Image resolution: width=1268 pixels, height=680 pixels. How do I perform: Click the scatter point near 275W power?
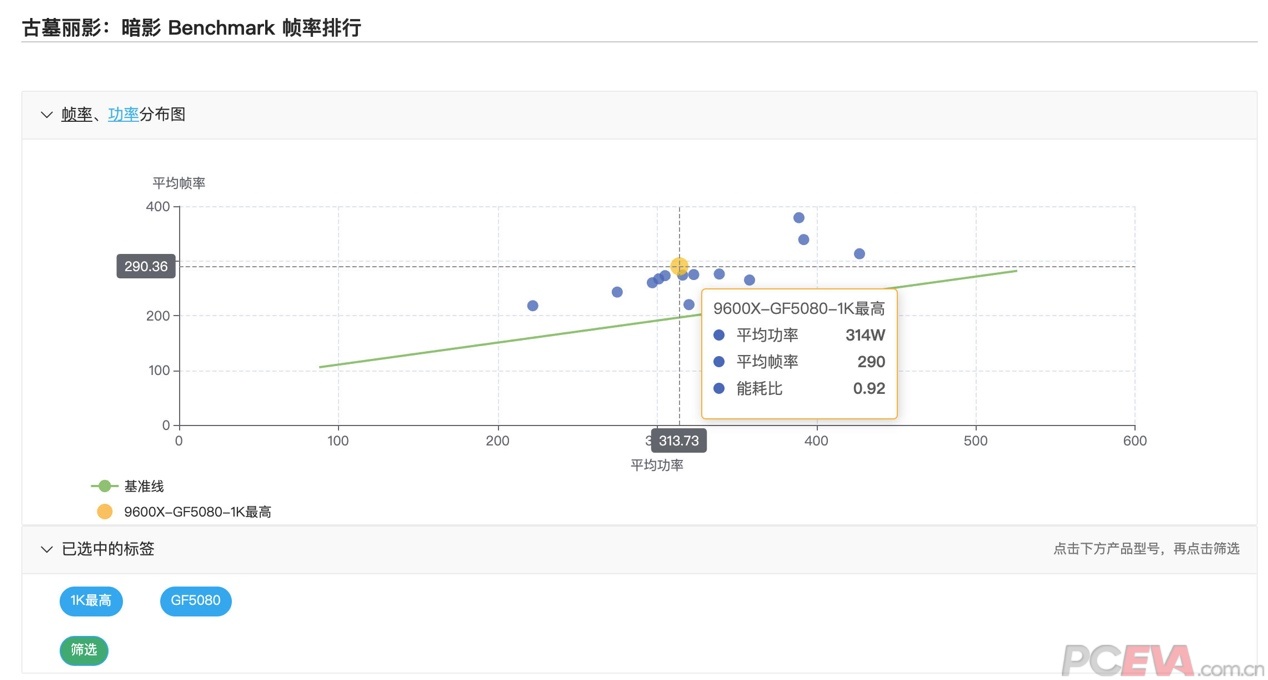coord(617,292)
